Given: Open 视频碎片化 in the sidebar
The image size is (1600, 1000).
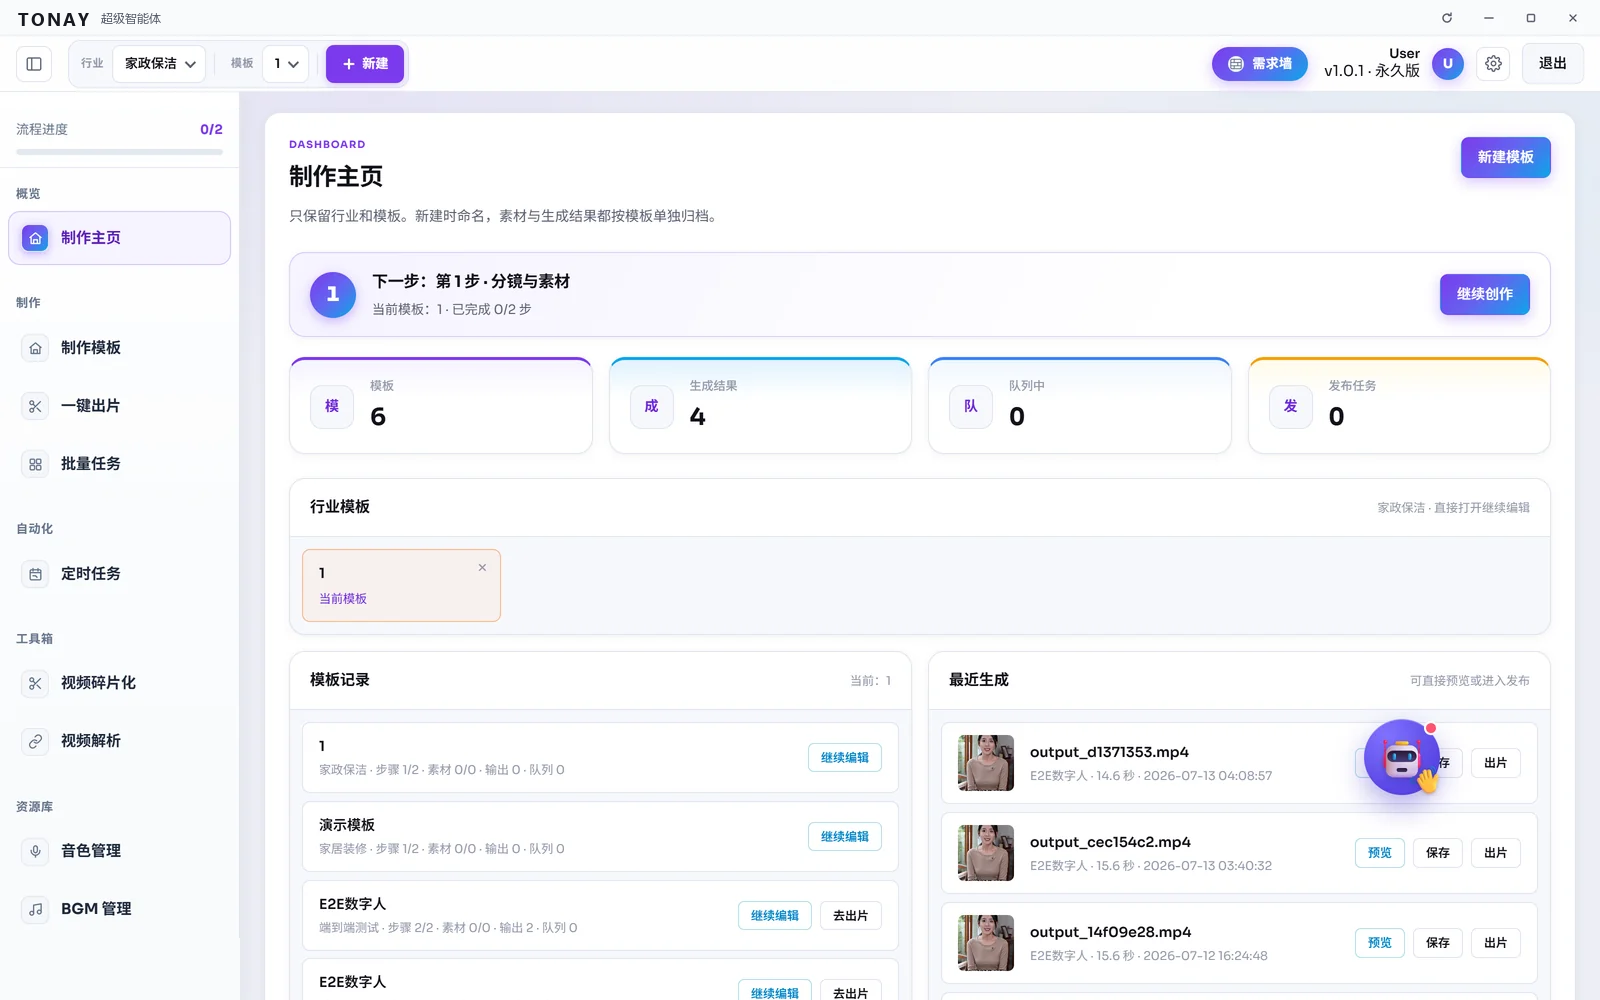Looking at the screenshot, I should click(x=119, y=683).
